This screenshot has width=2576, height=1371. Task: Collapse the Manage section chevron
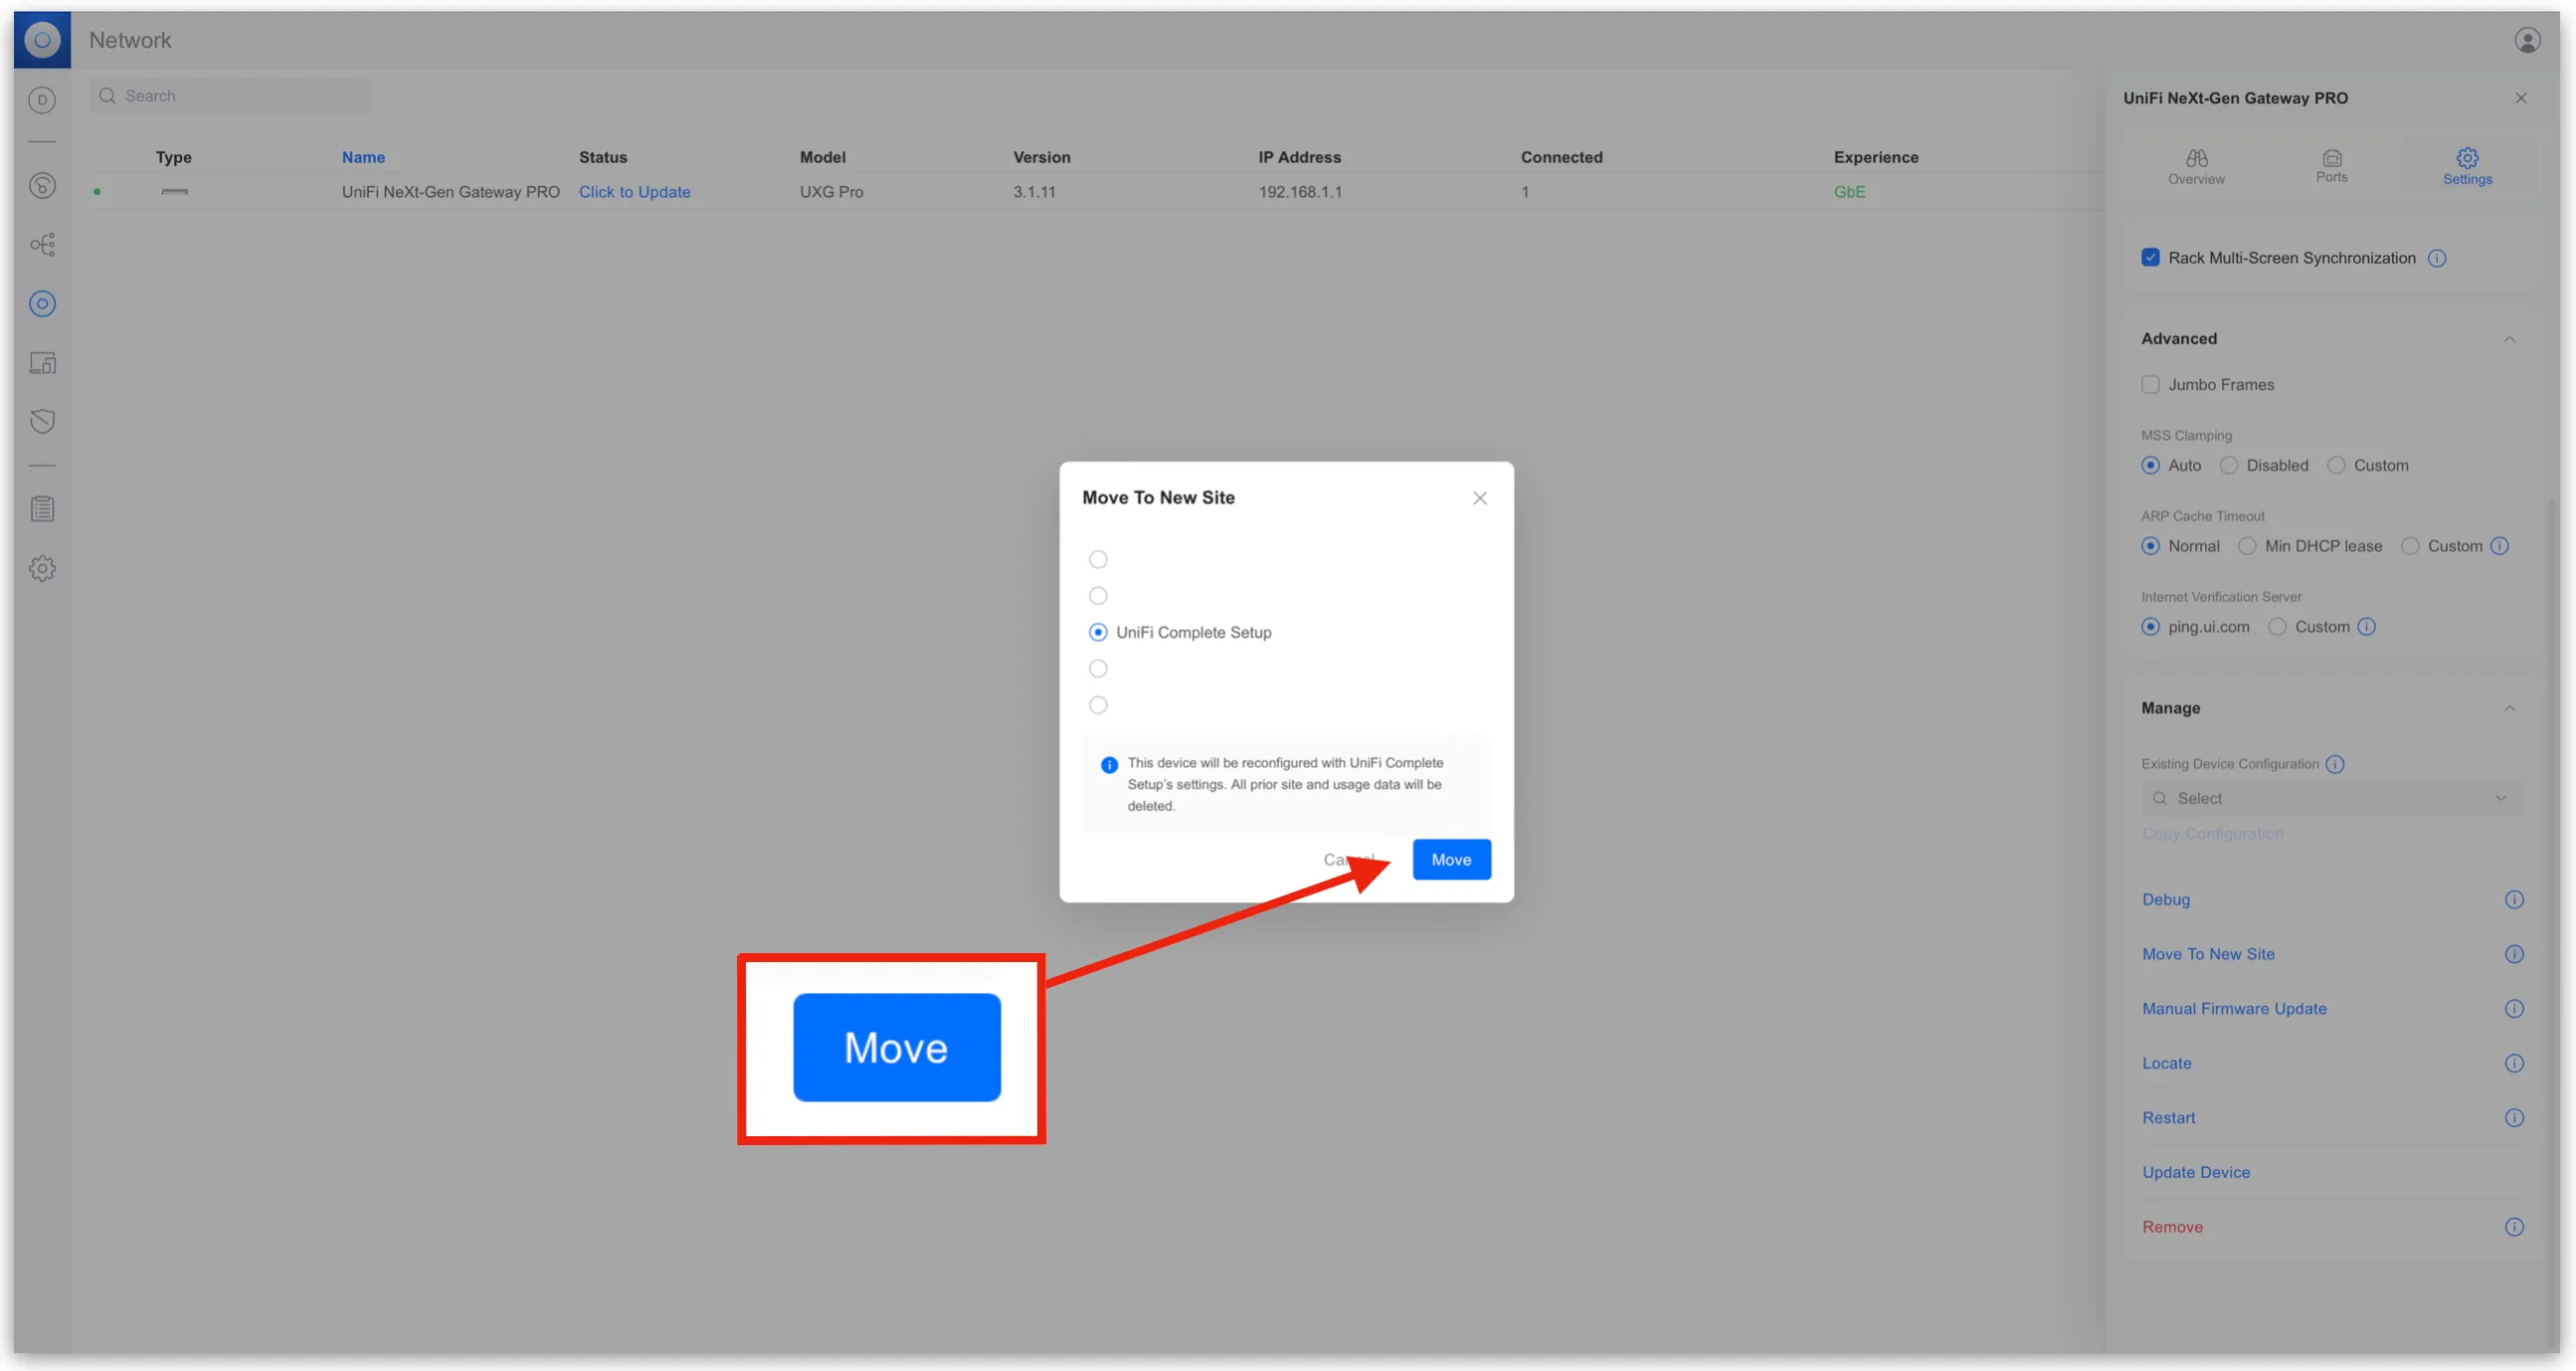pyautogui.click(x=2508, y=708)
